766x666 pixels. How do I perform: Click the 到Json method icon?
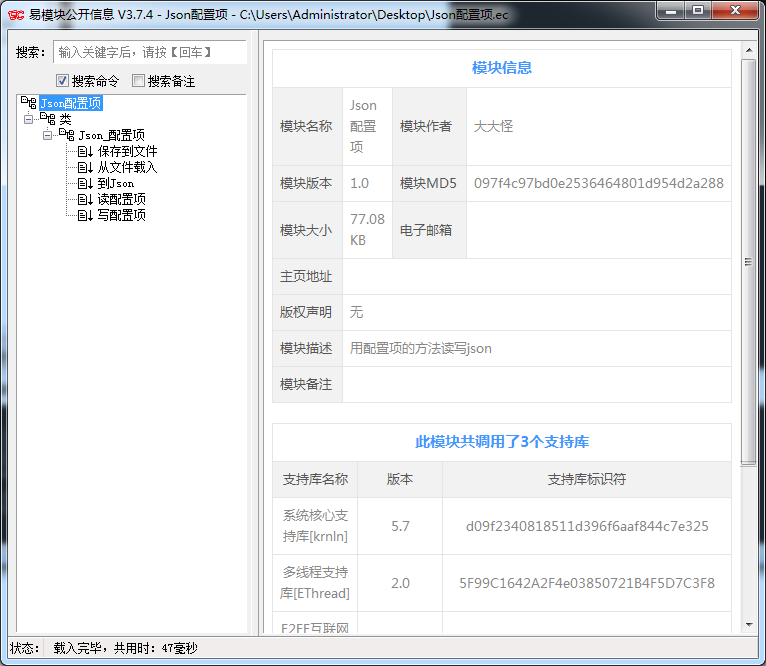pos(85,183)
